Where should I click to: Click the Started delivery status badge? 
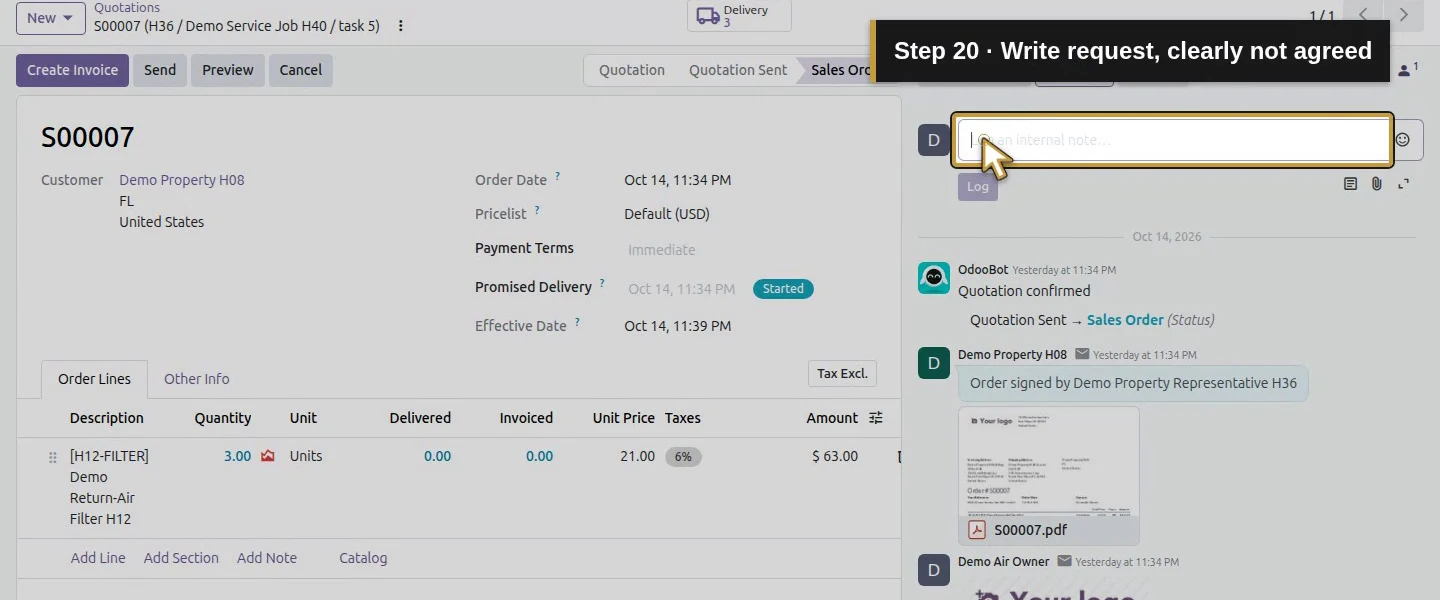(783, 289)
